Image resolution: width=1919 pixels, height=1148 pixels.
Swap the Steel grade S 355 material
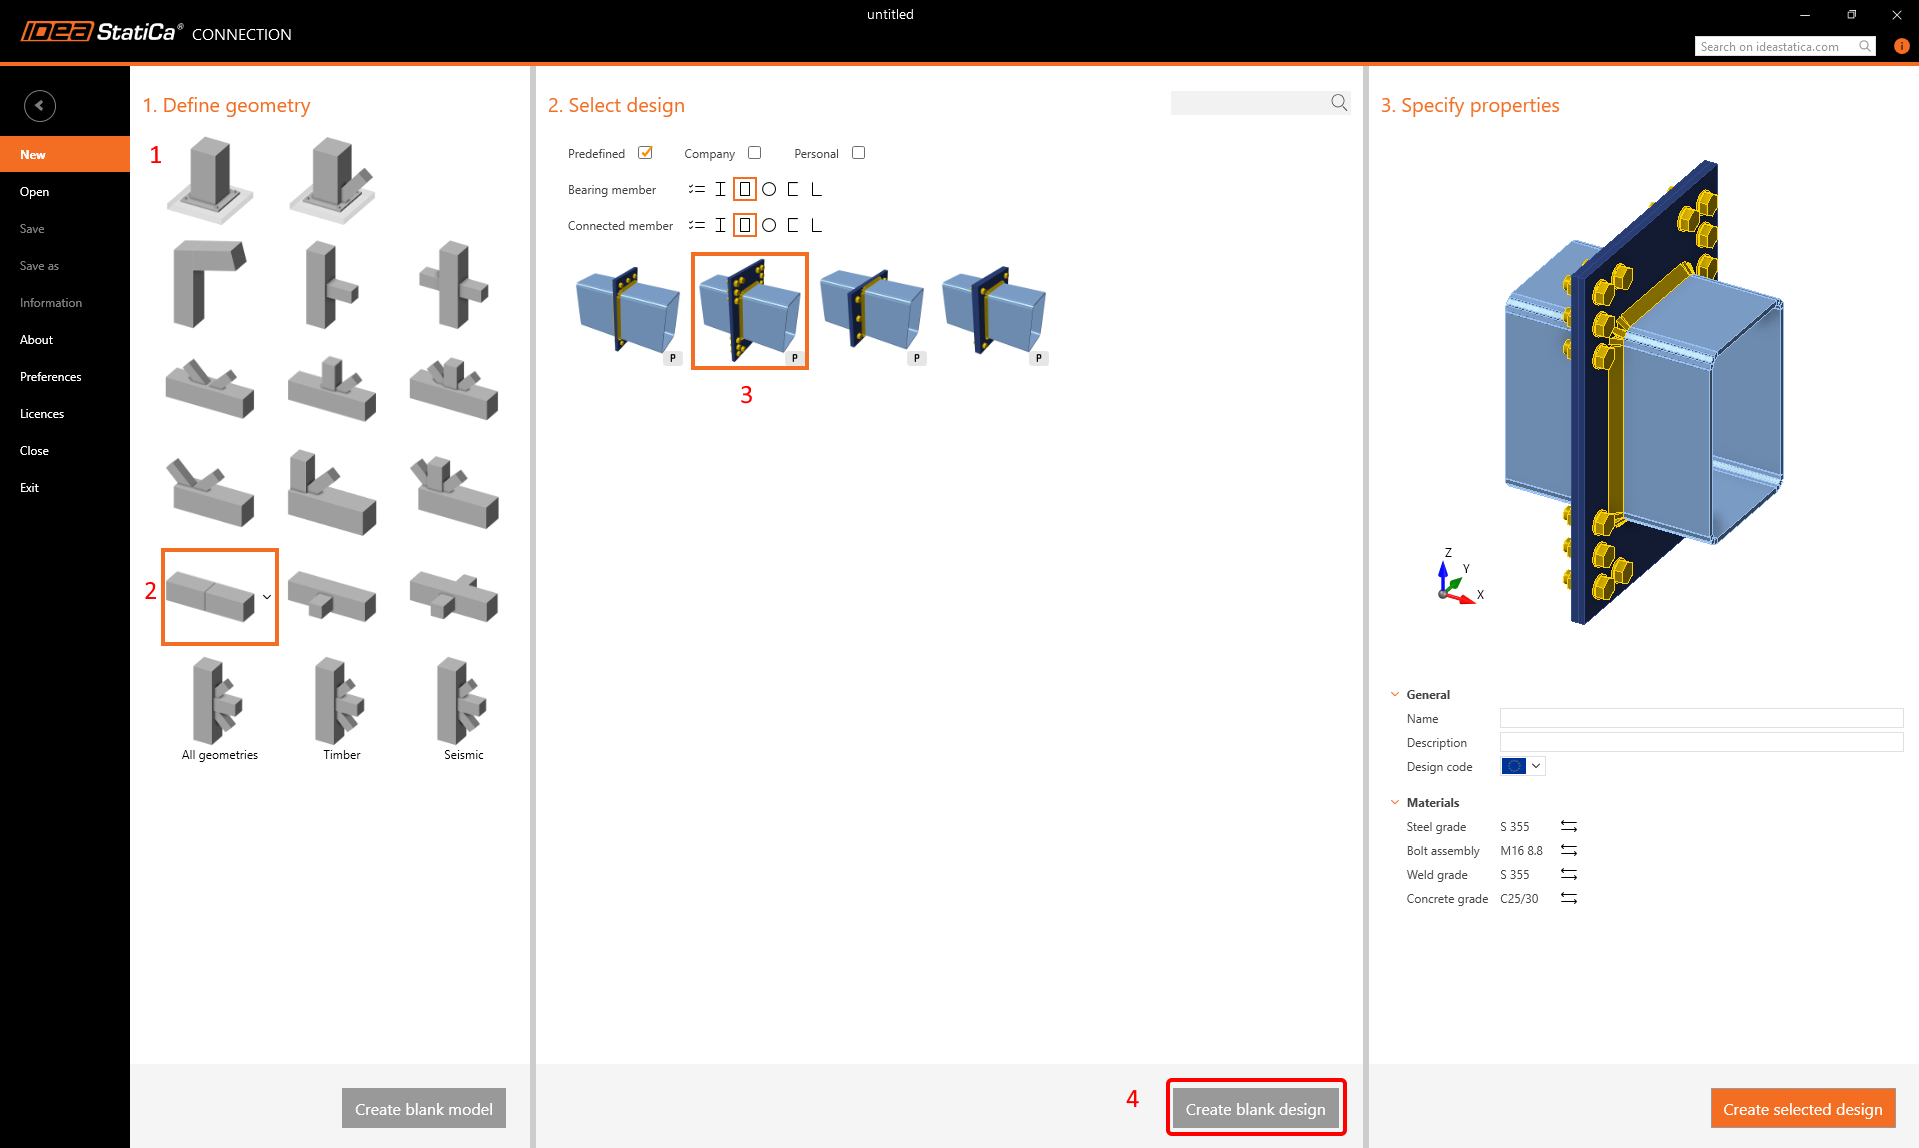1568,826
